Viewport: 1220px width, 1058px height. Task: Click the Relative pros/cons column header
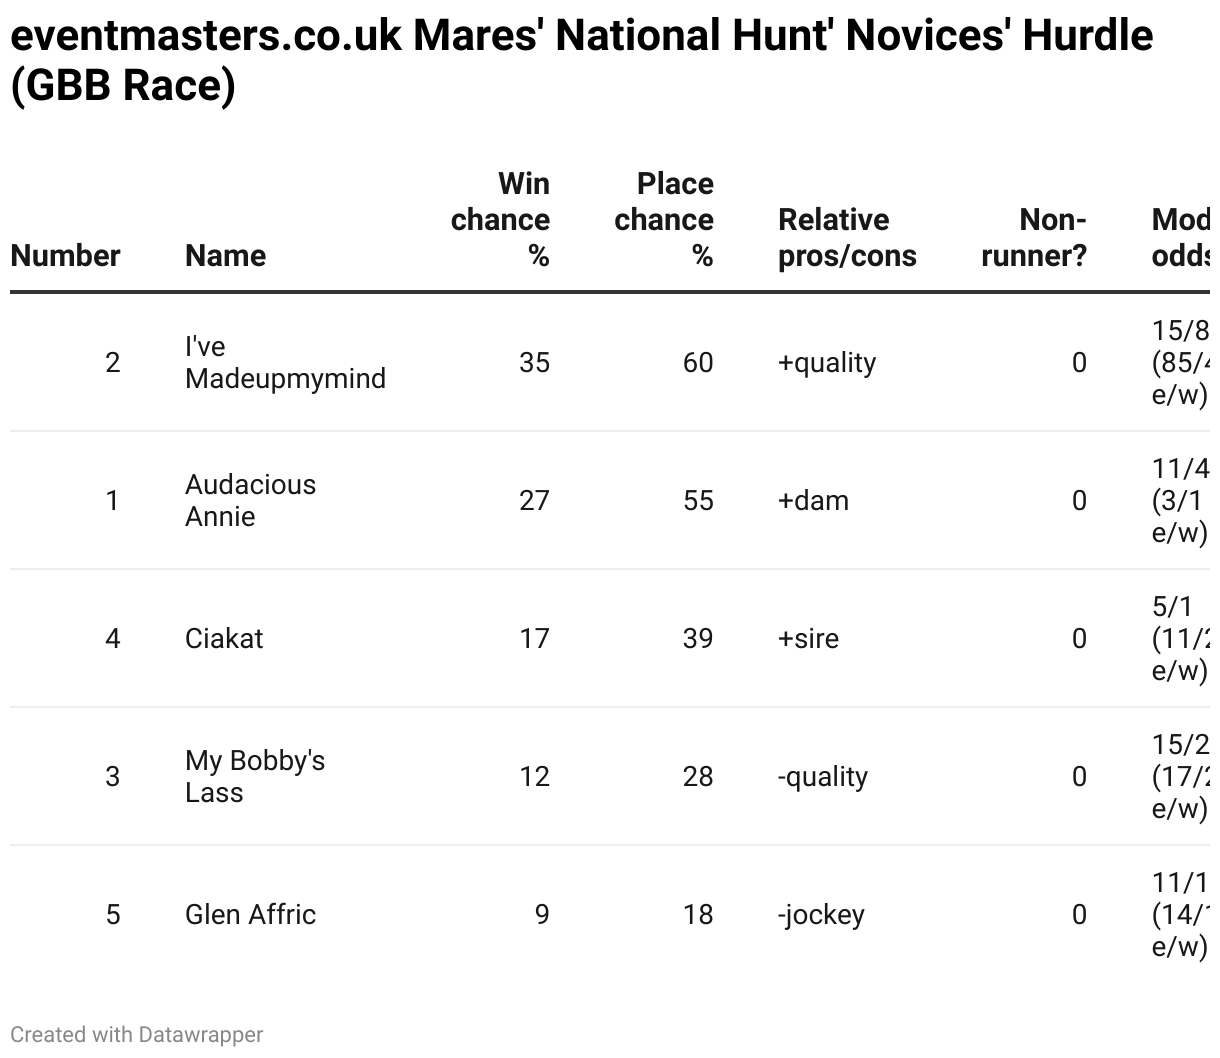847,238
